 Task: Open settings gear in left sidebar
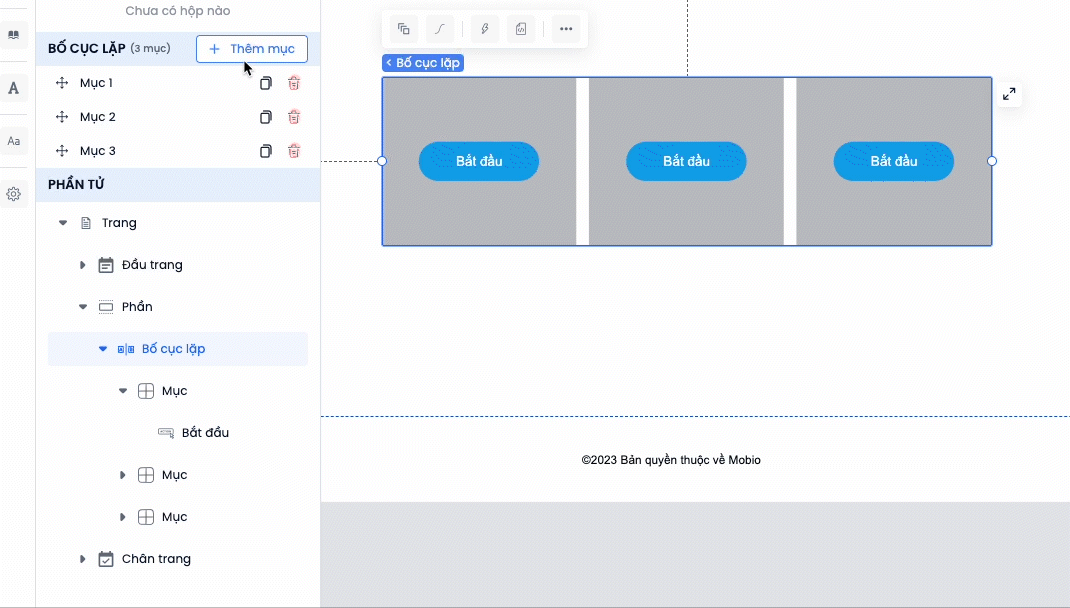14,194
